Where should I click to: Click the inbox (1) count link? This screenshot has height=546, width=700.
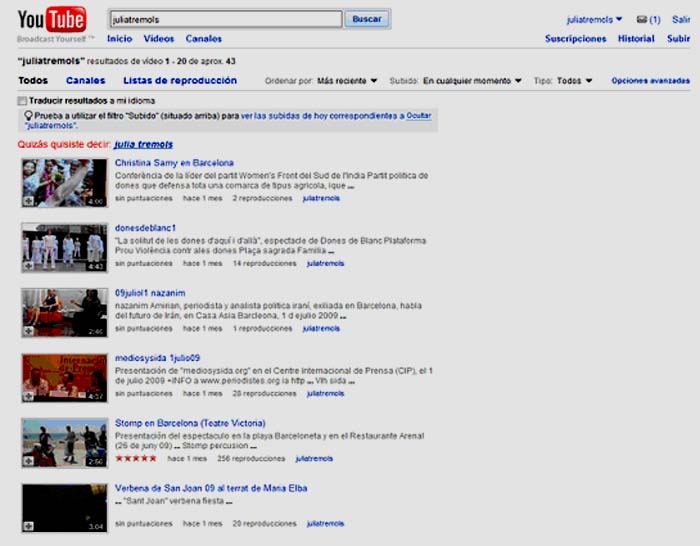(655, 20)
